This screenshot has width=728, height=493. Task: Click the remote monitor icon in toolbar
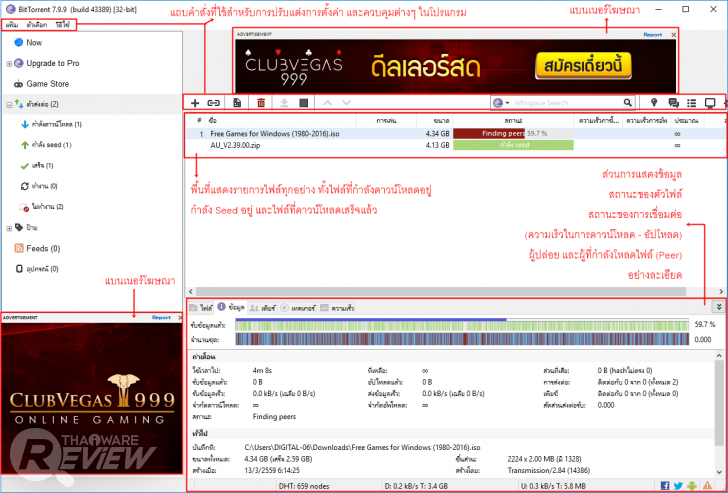pos(710,103)
